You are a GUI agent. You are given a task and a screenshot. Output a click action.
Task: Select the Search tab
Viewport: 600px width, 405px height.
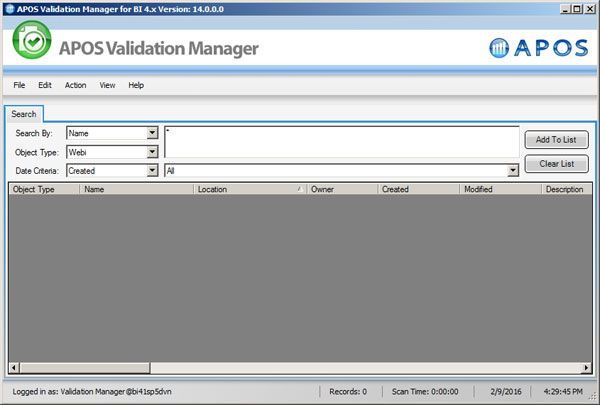(x=24, y=114)
